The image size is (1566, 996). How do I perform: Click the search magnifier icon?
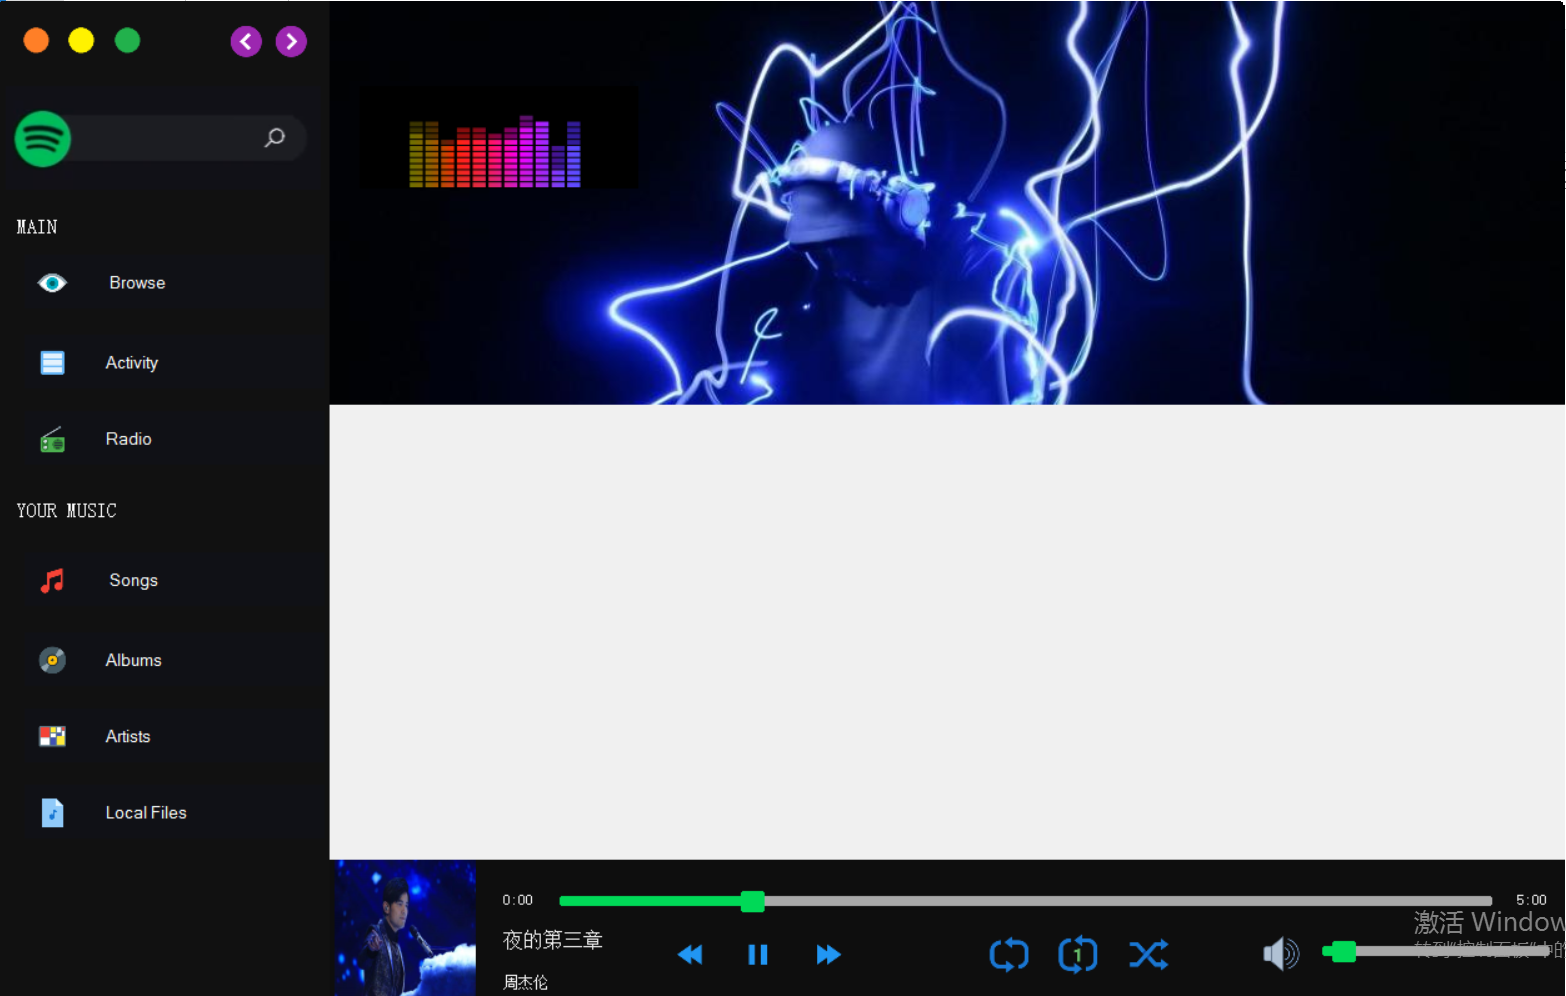coord(274,138)
